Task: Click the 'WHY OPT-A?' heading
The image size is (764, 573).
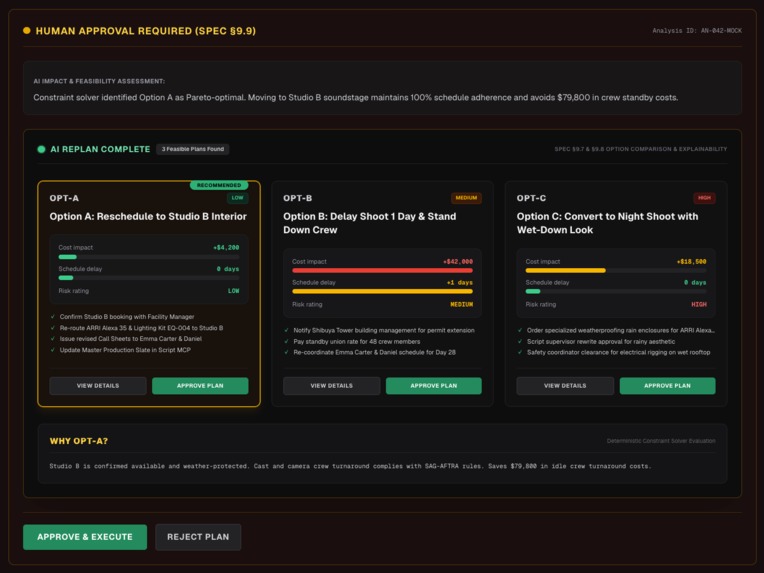Action: pyautogui.click(x=79, y=441)
